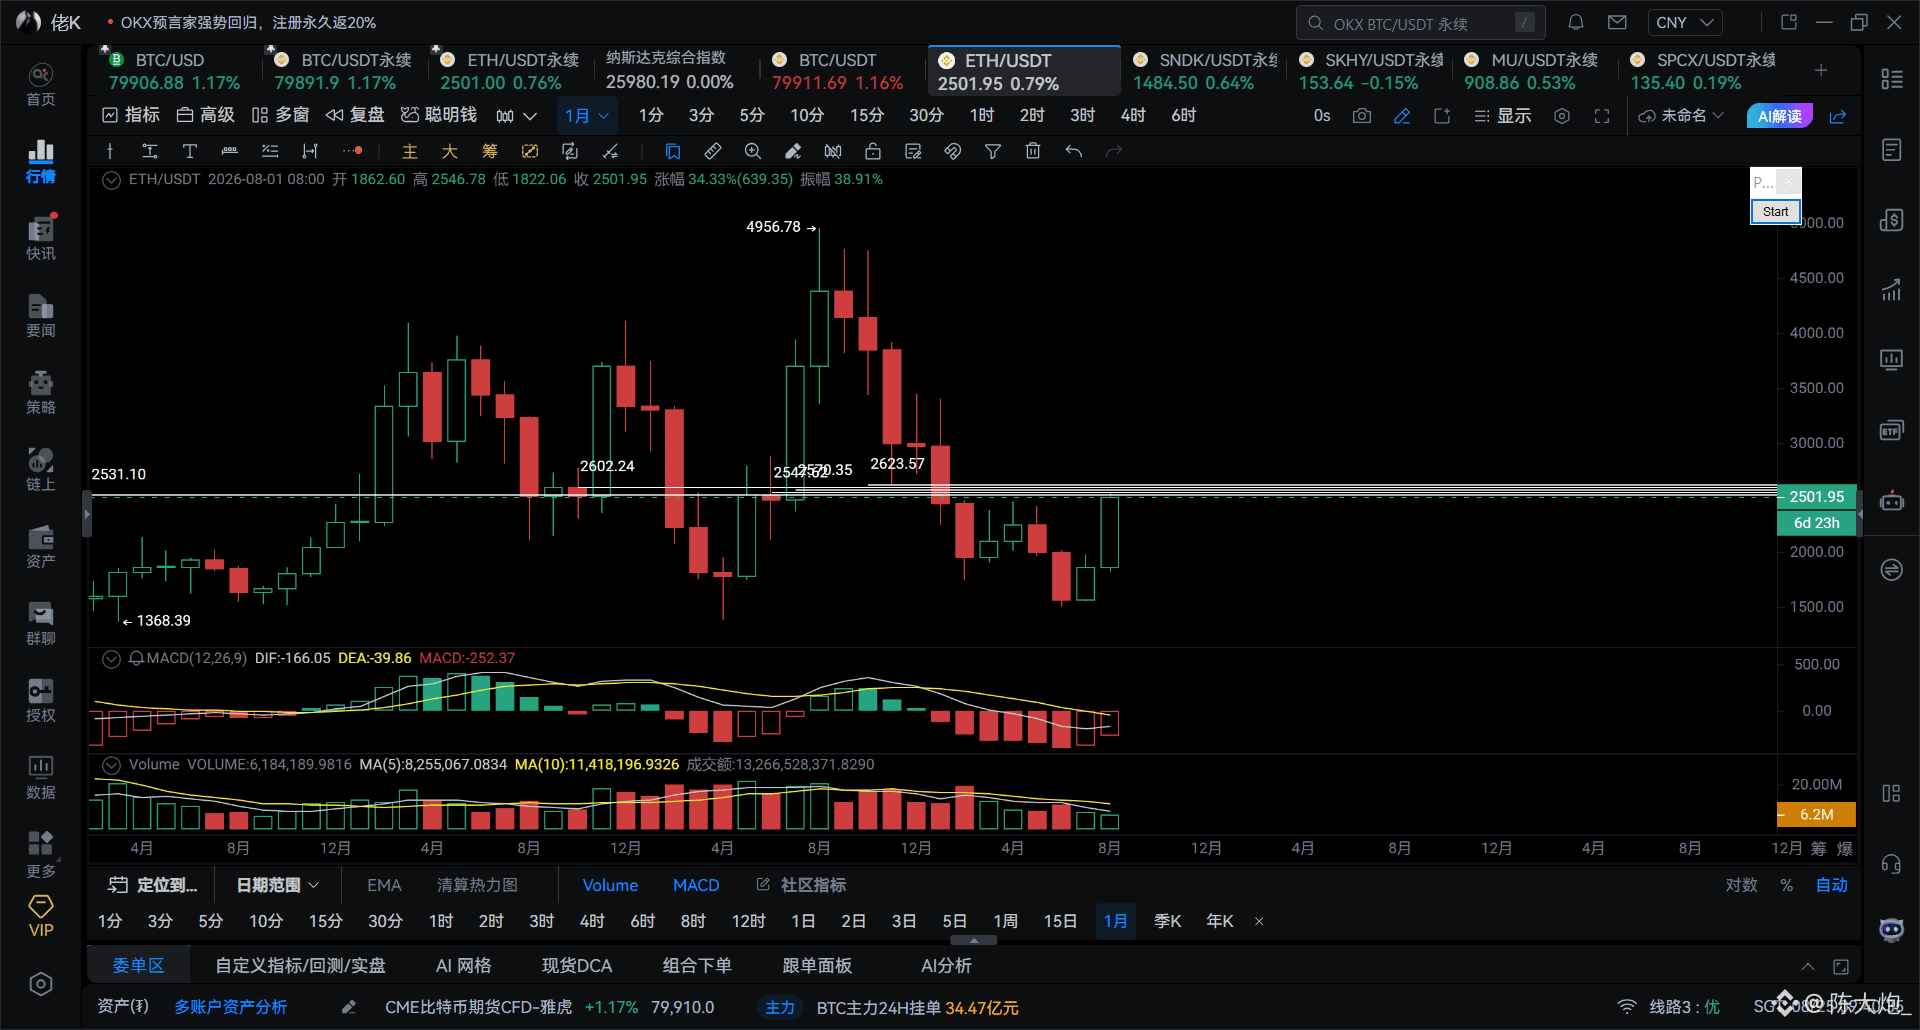Click the blue bookmark drawing icon
This screenshot has height=1030, width=1920.
(x=672, y=151)
